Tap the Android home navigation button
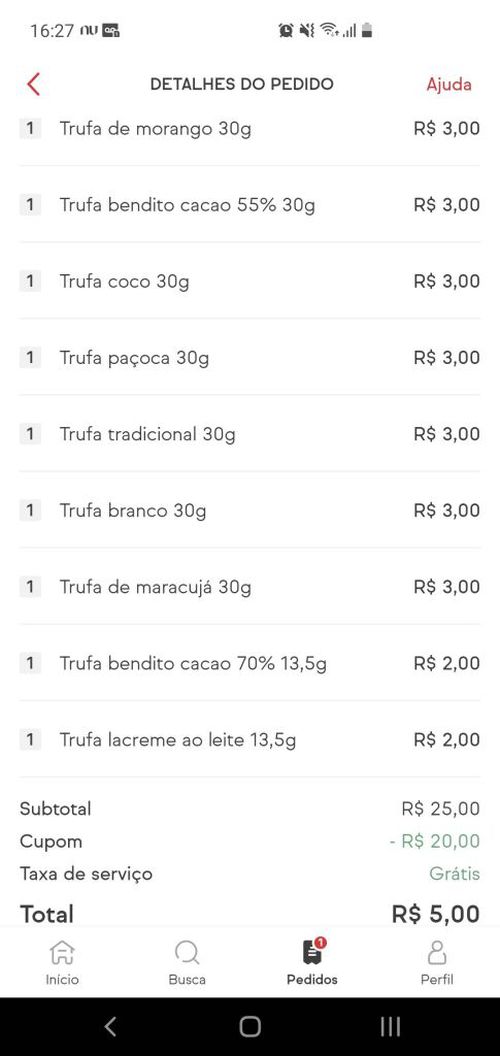Viewport: 500px width, 1056px height. (x=250, y=1026)
